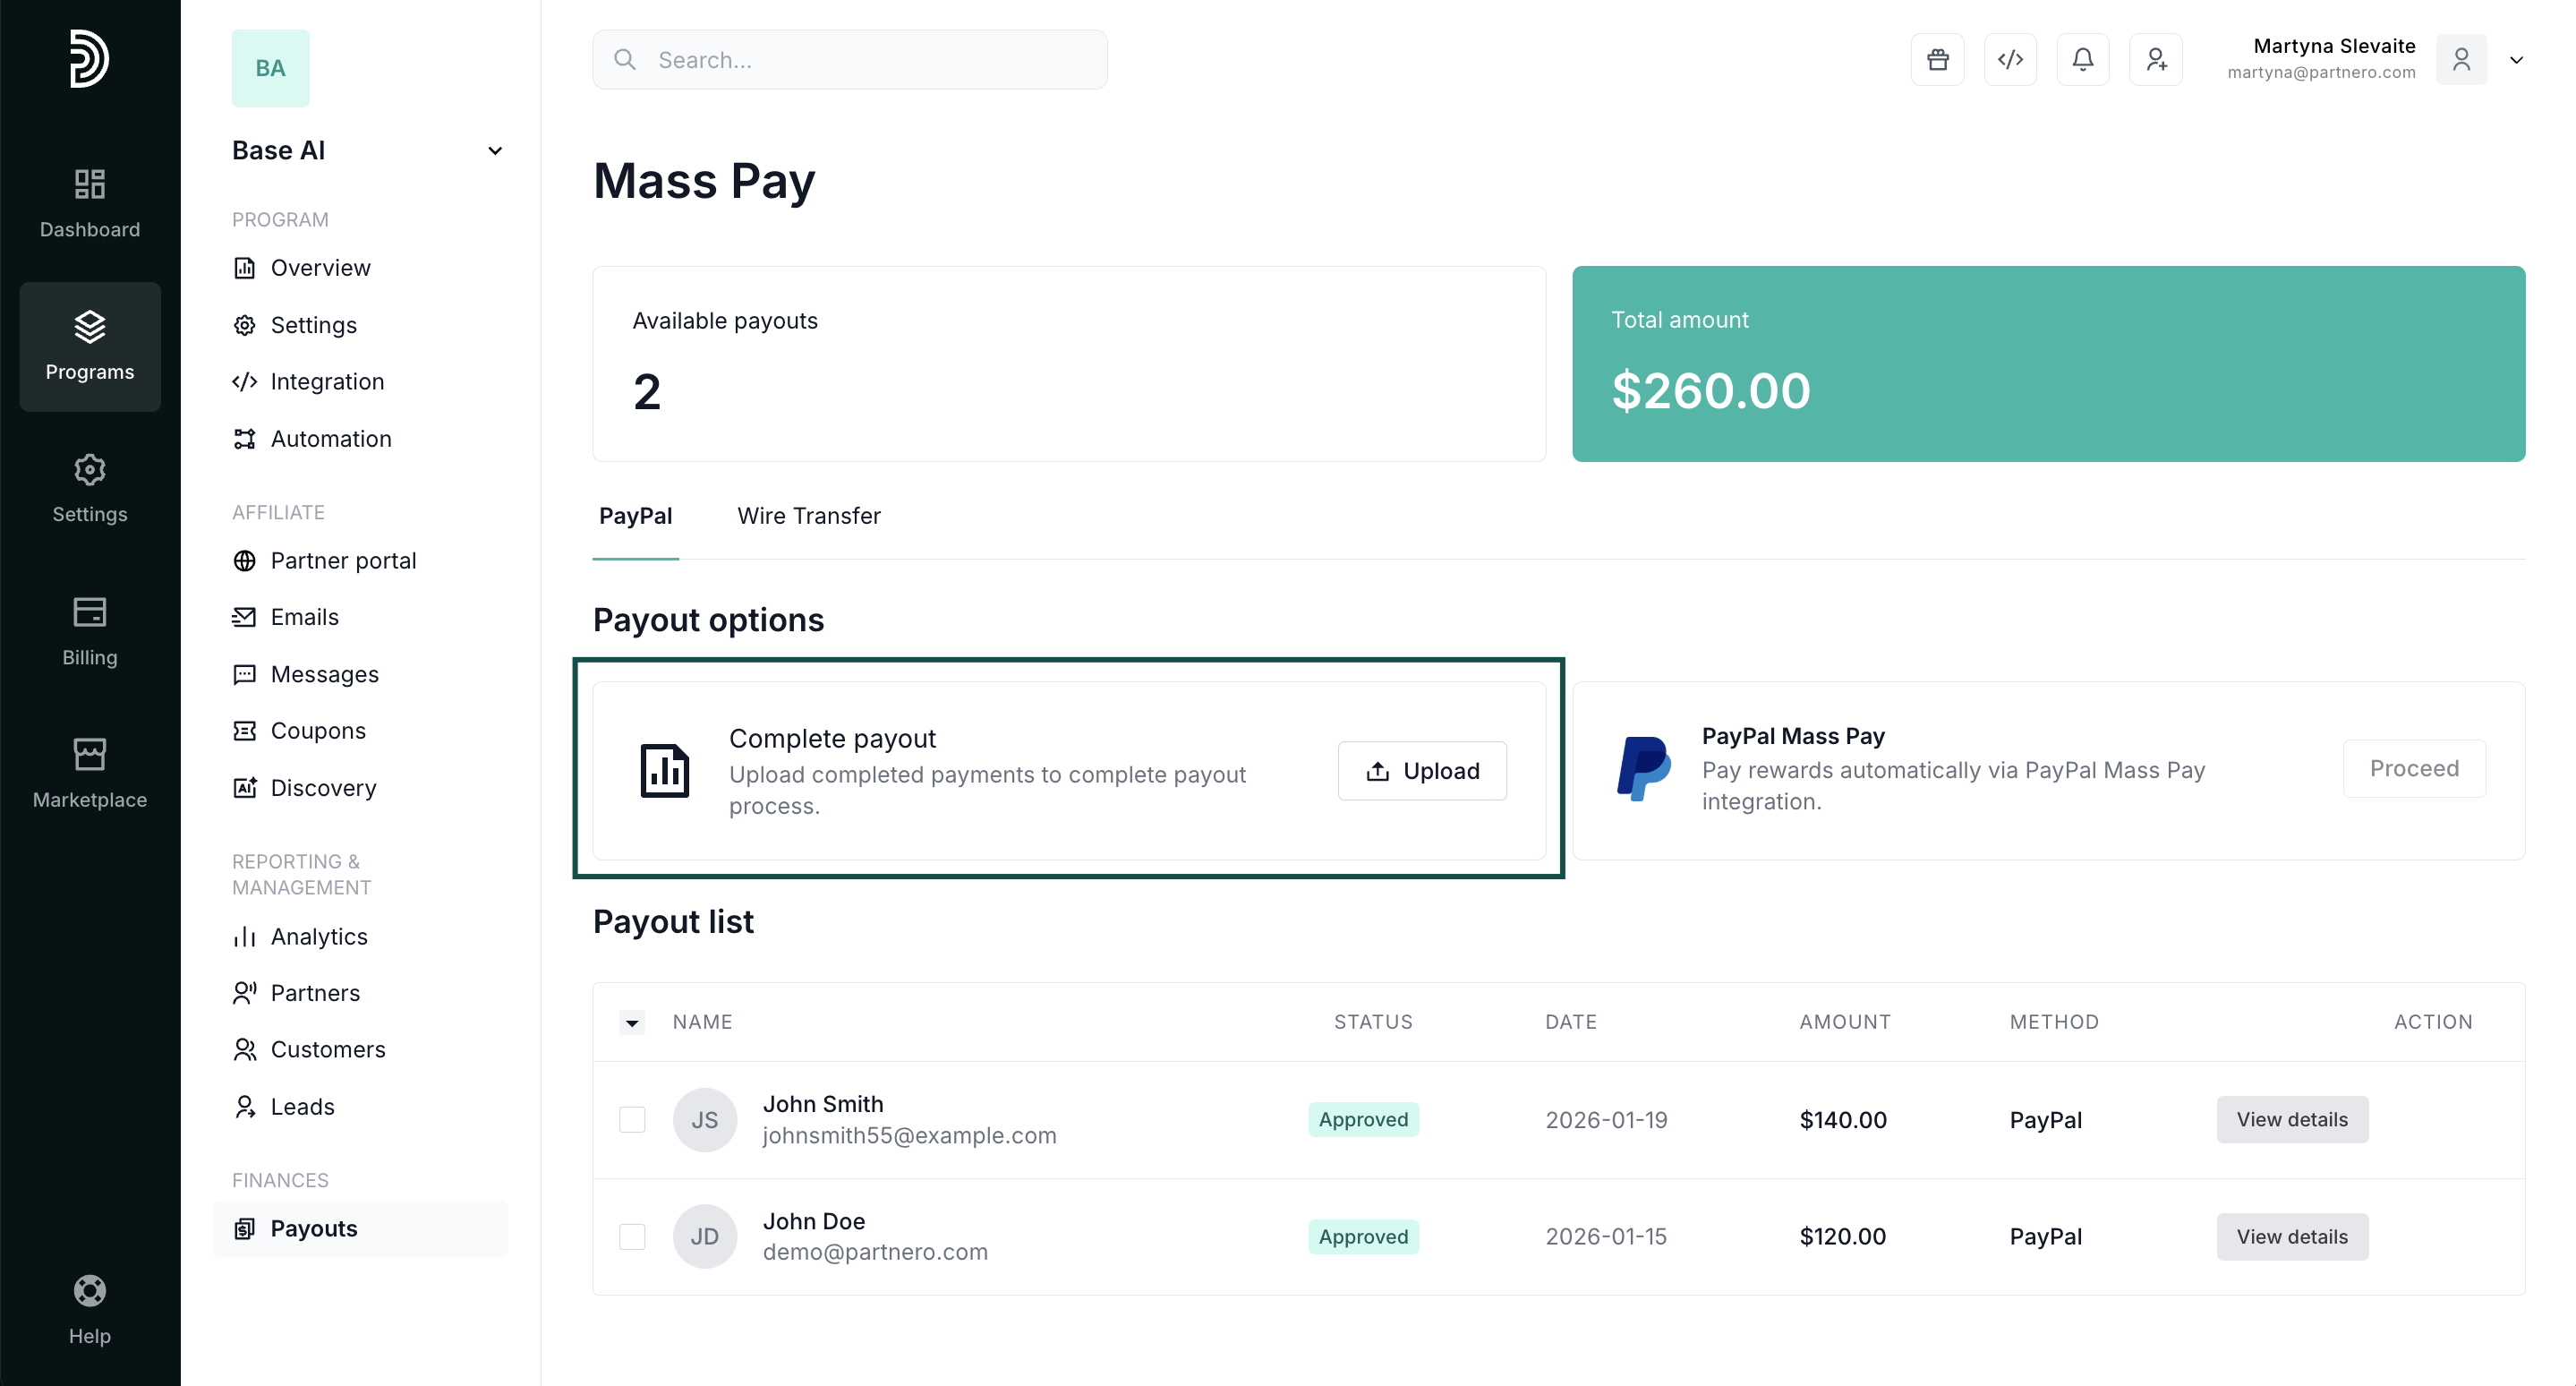Select the PayPal tab
This screenshot has width=2576, height=1386.
(635, 516)
